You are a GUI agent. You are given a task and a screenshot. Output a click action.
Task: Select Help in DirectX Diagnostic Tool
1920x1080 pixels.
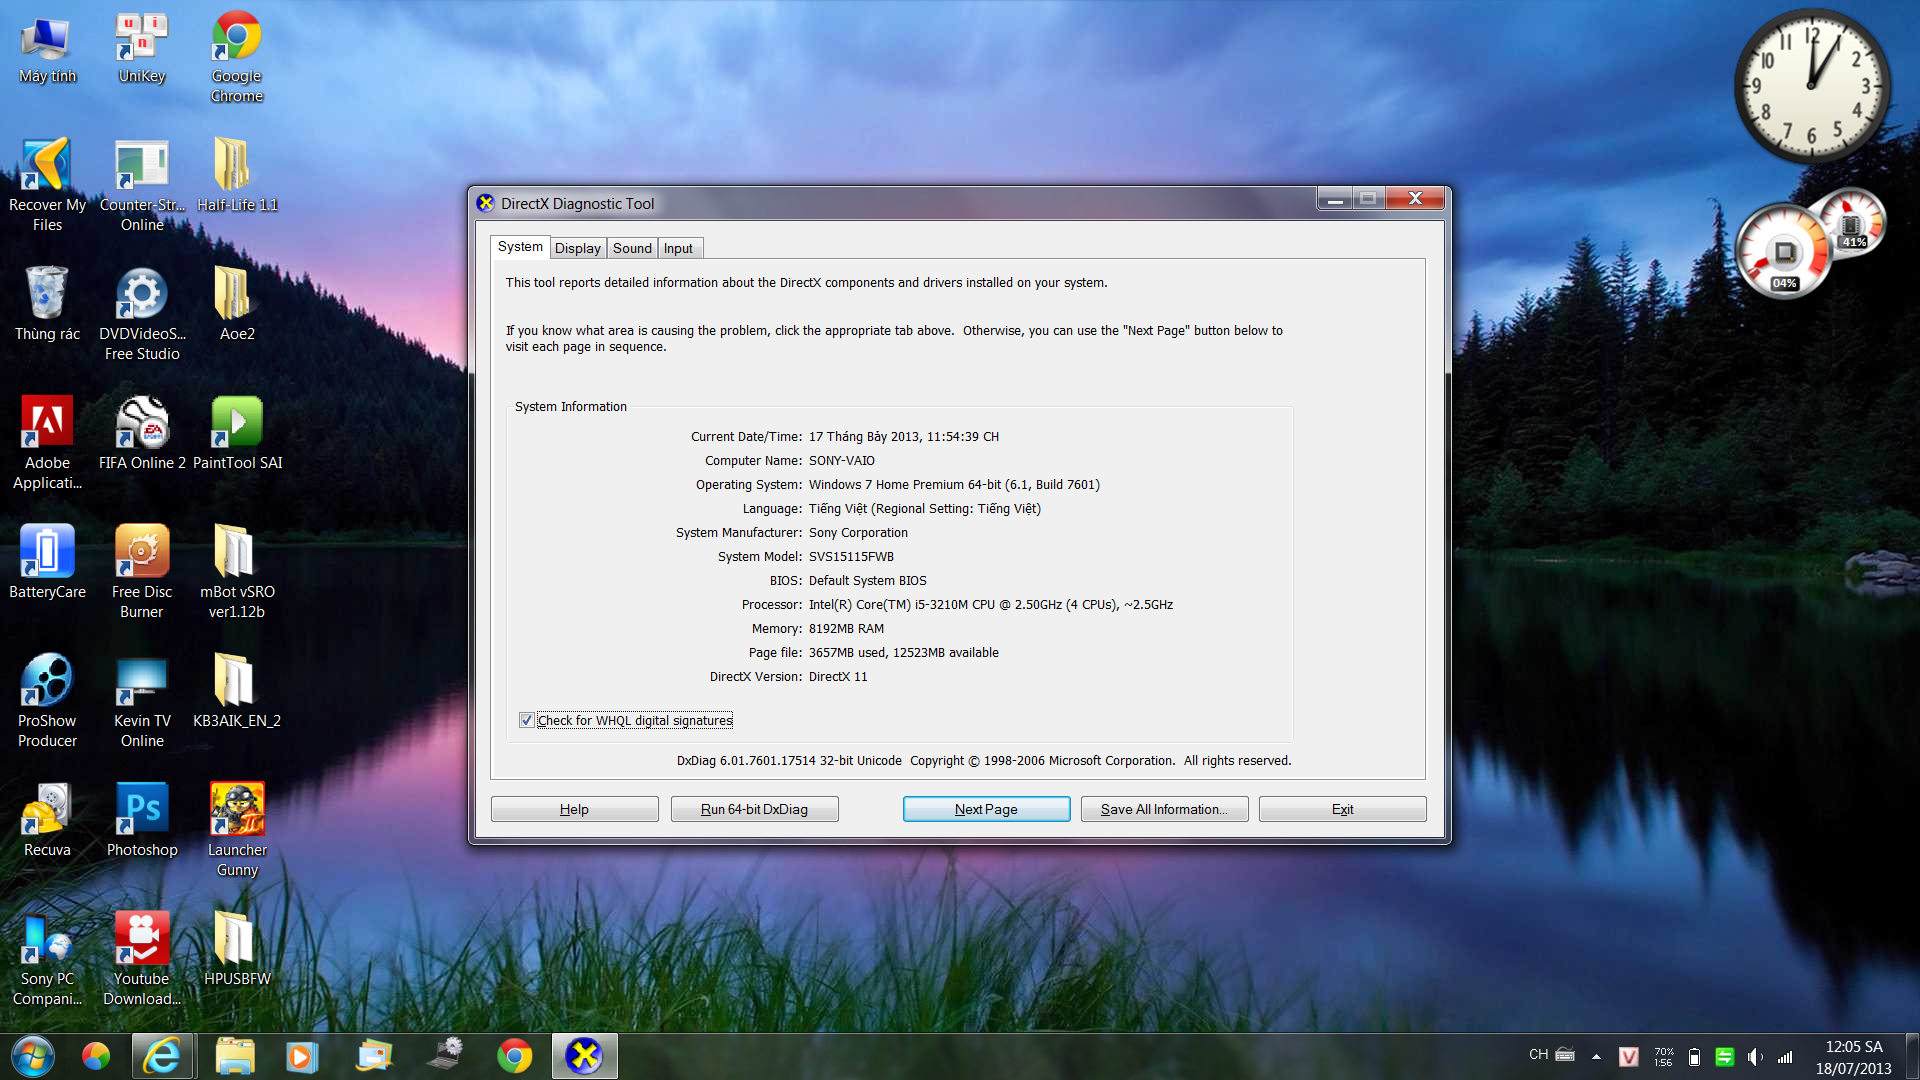coord(574,808)
